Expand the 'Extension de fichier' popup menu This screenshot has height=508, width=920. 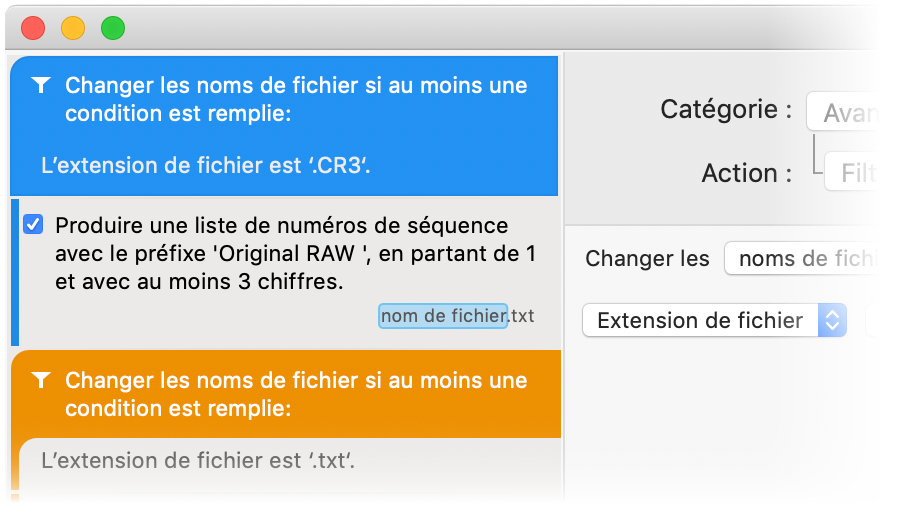click(x=832, y=320)
